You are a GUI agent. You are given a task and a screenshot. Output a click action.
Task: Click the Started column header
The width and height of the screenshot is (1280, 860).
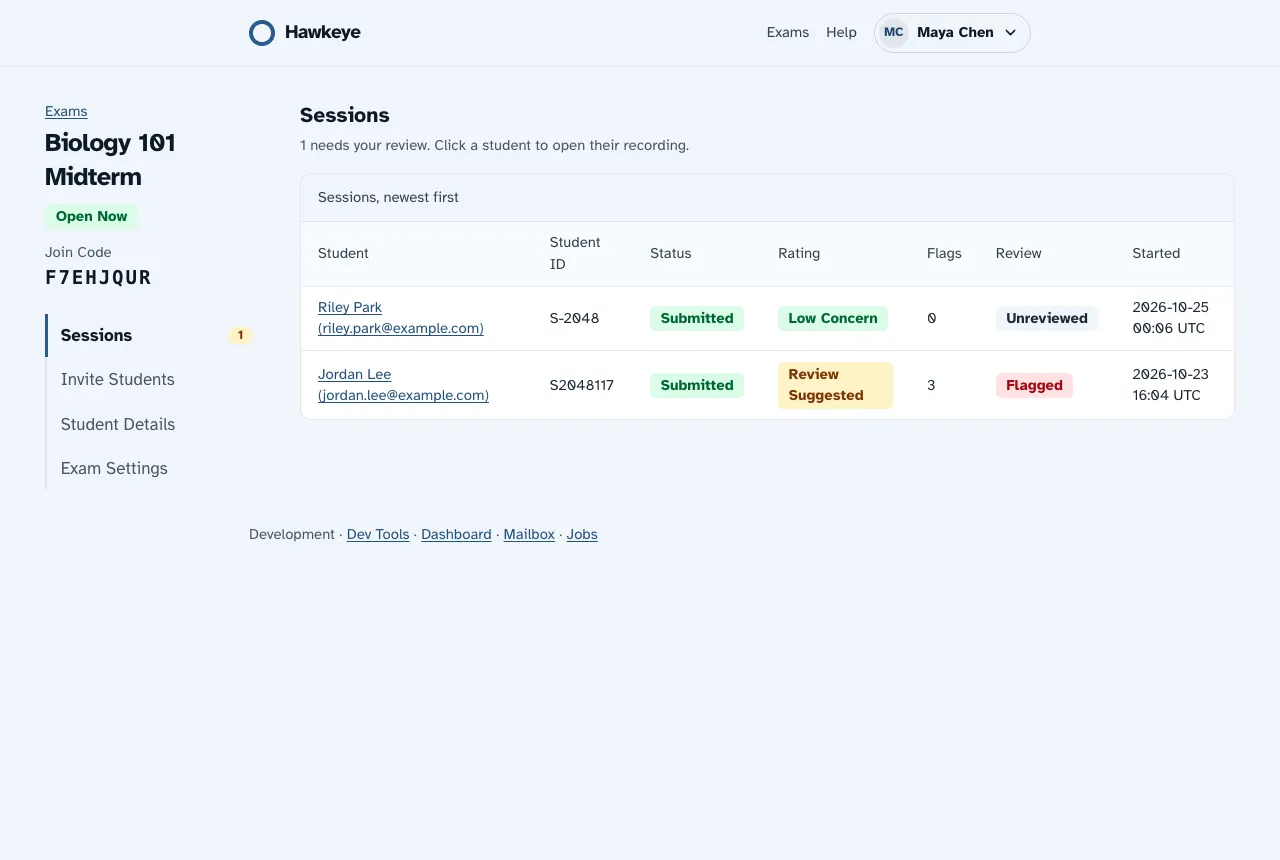(x=1156, y=253)
